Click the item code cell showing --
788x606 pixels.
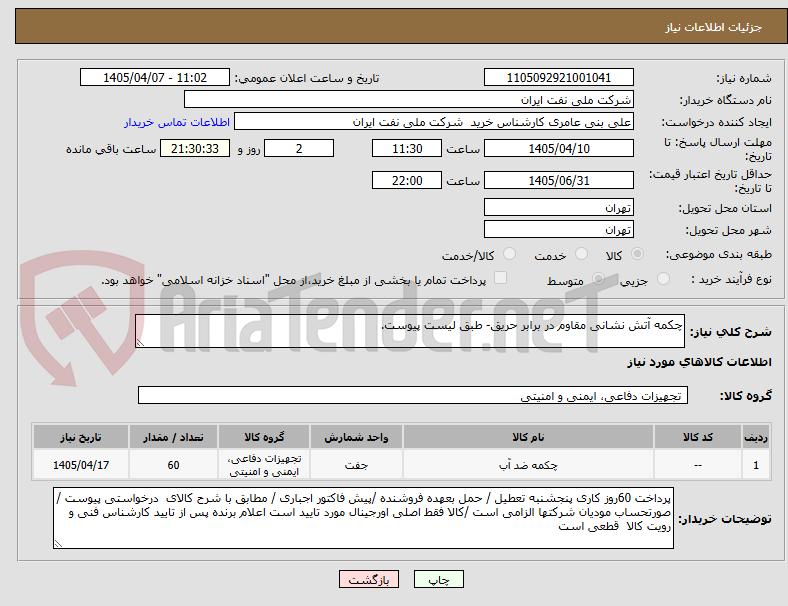[698, 465]
